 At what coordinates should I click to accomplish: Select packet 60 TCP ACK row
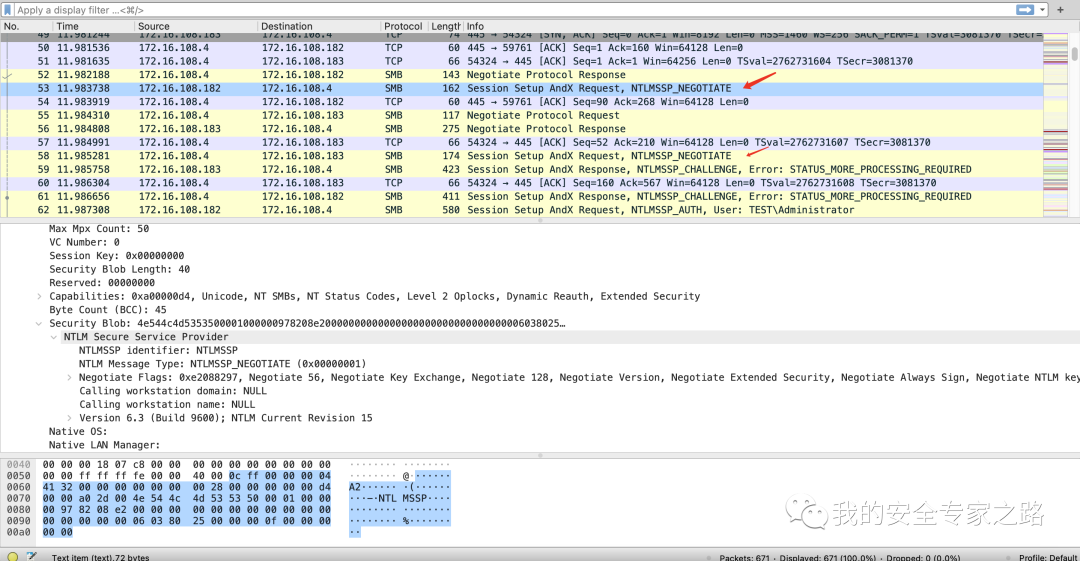521,183
